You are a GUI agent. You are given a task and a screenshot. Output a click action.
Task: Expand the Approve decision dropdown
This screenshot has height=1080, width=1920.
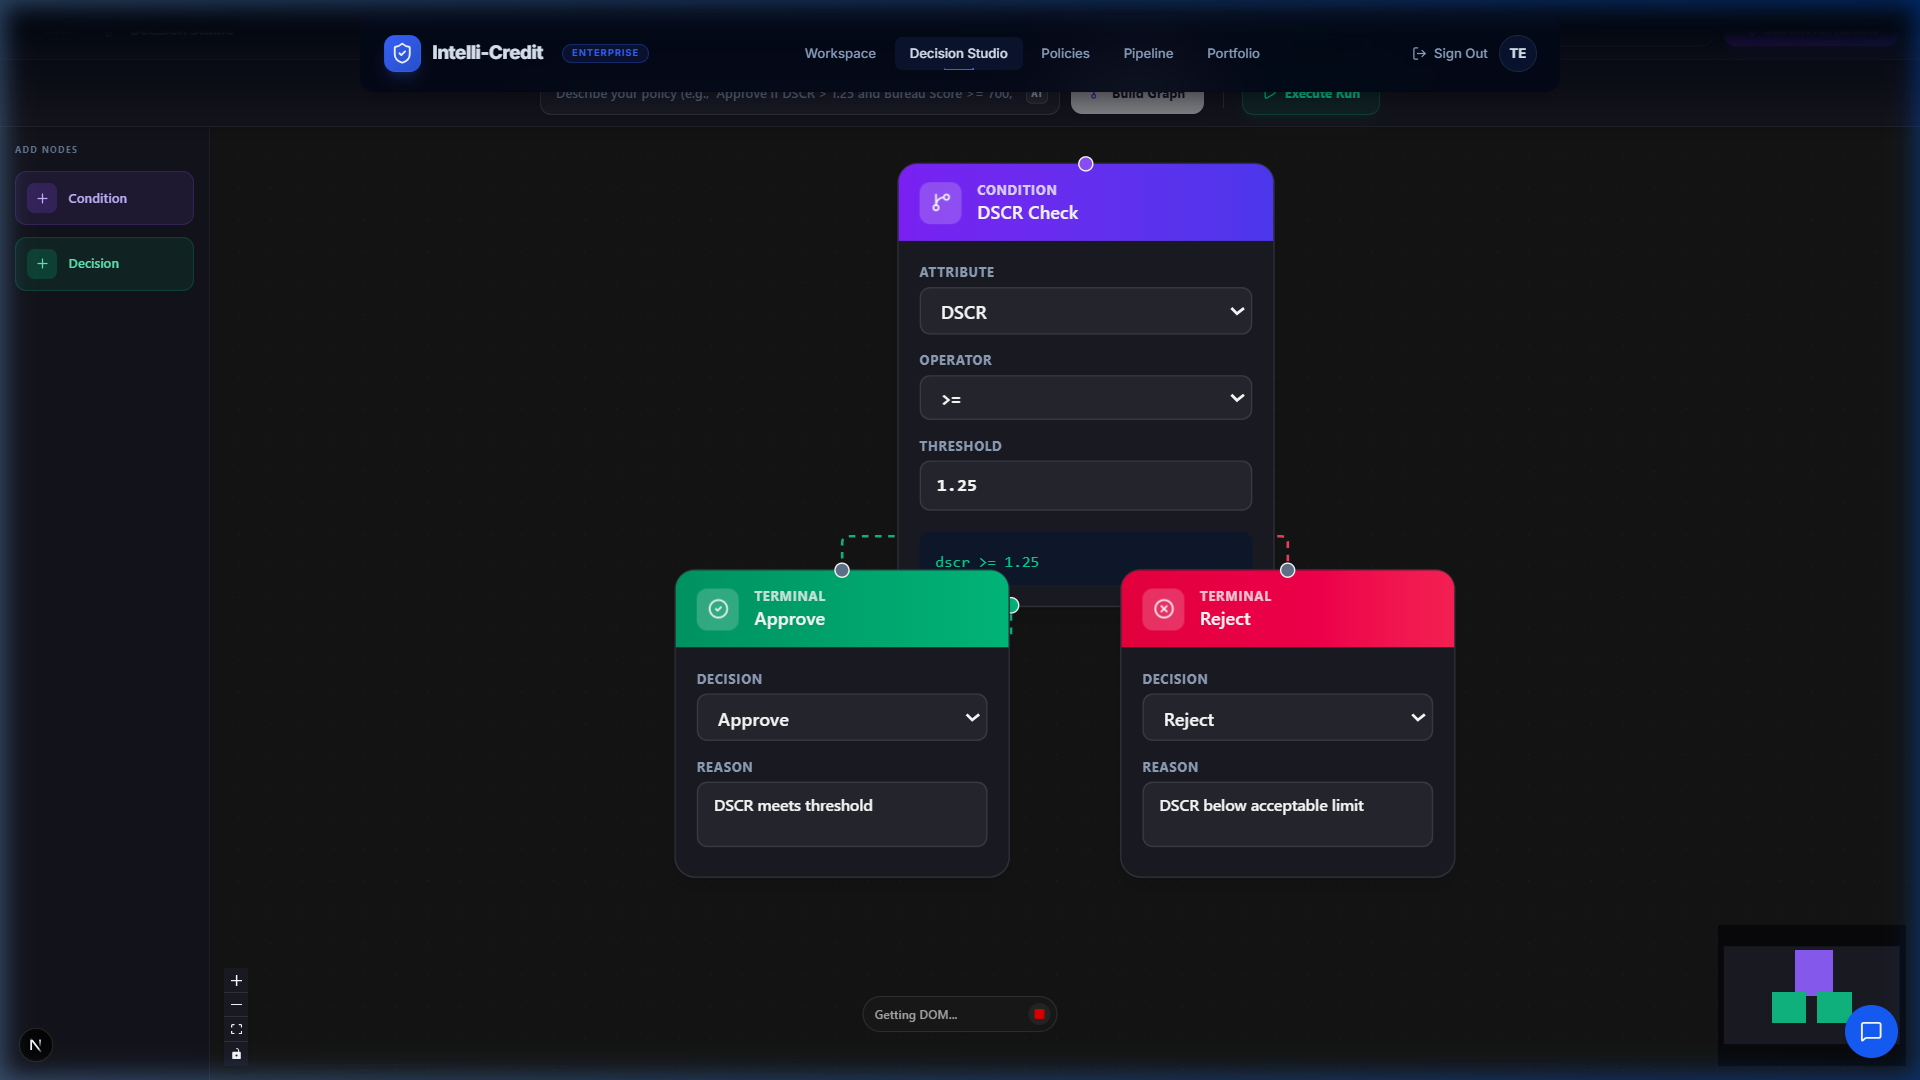(841, 718)
